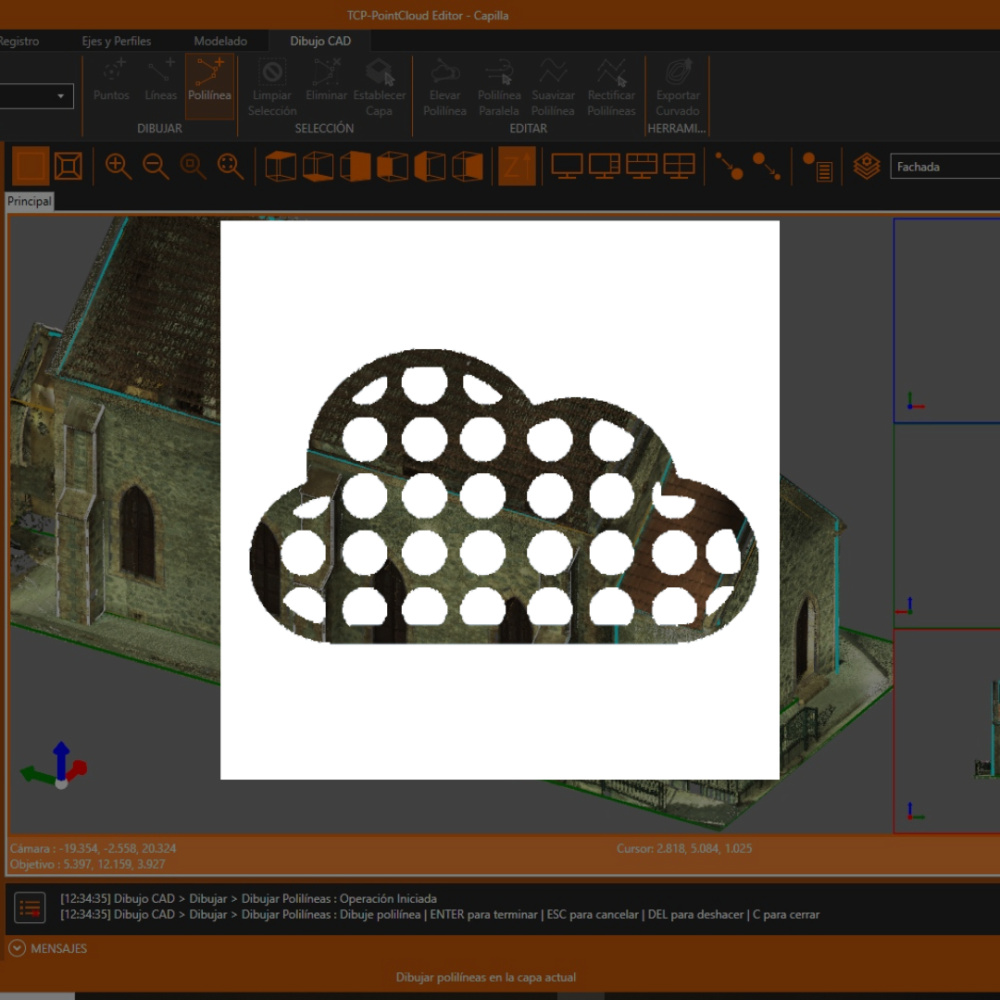Click the 'Cursor: 2.818, 5.084, 1.025' readout
This screenshot has height=1000, width=1000.
click(684, 848)
